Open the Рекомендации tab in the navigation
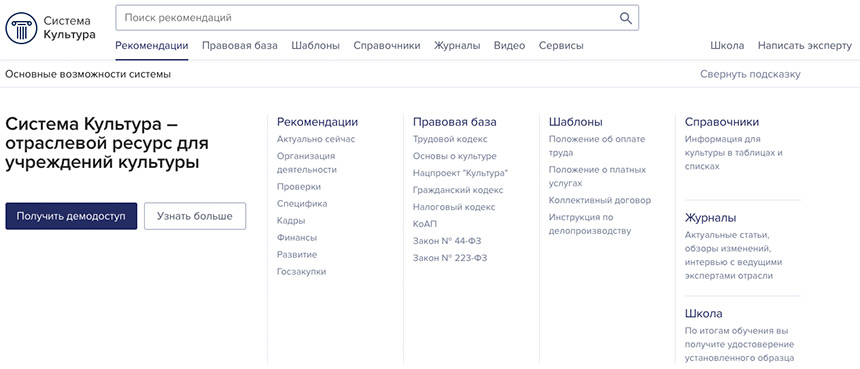The image size is (860, 369). coord(152,46)
